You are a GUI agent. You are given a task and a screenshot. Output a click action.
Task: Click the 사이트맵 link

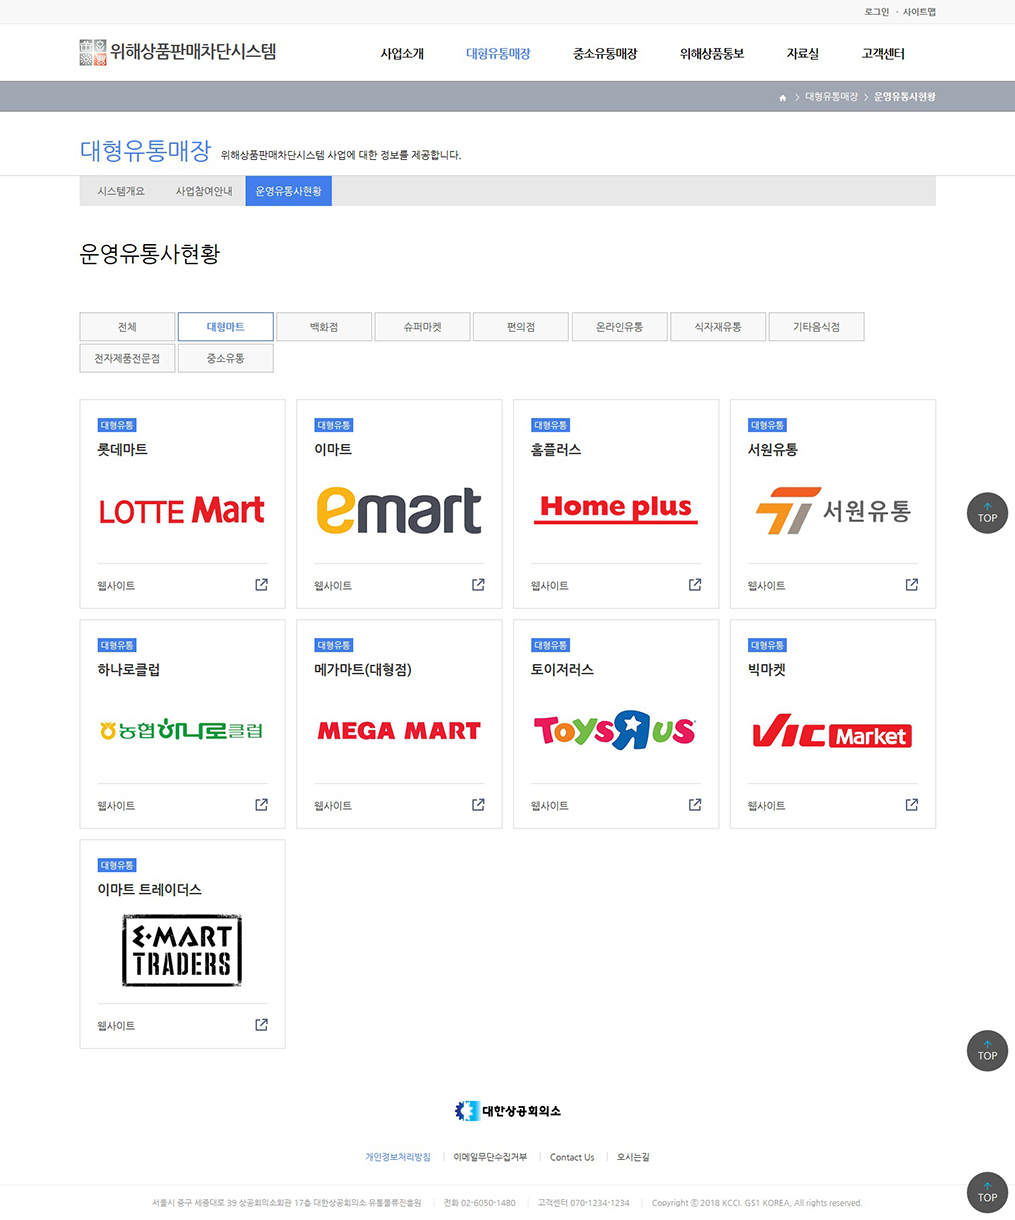919,12
